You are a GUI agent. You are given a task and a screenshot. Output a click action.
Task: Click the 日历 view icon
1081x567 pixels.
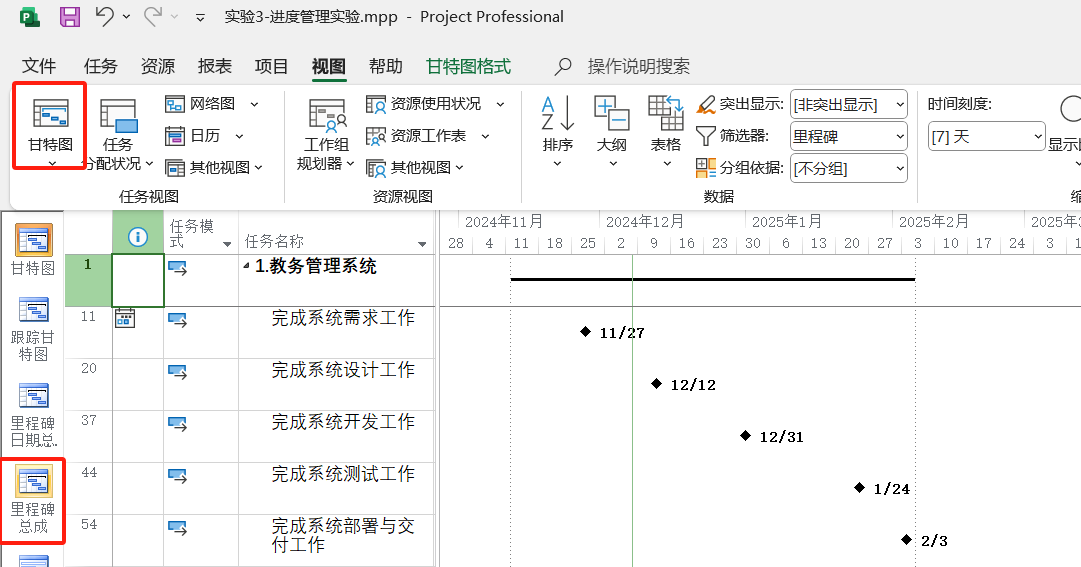pyautogui.click(x=174, y=136)
